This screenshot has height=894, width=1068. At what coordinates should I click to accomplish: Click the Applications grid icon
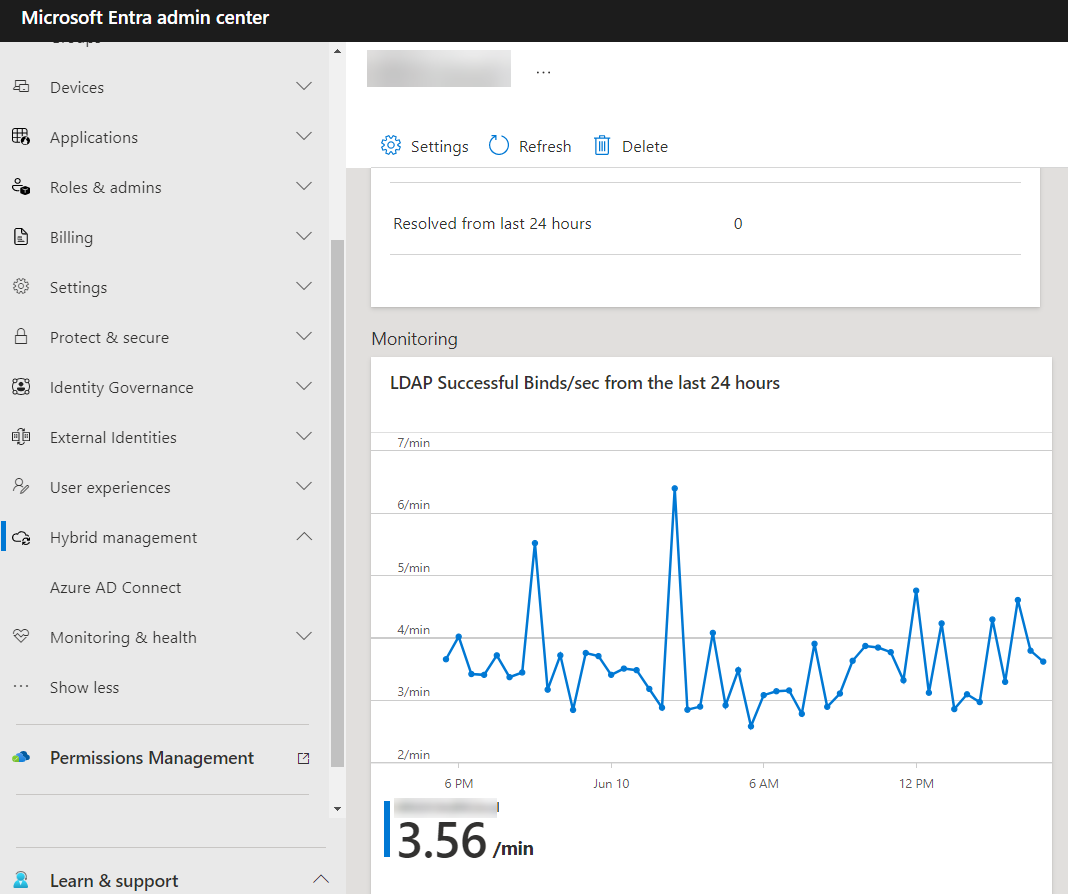click(21, 136)
